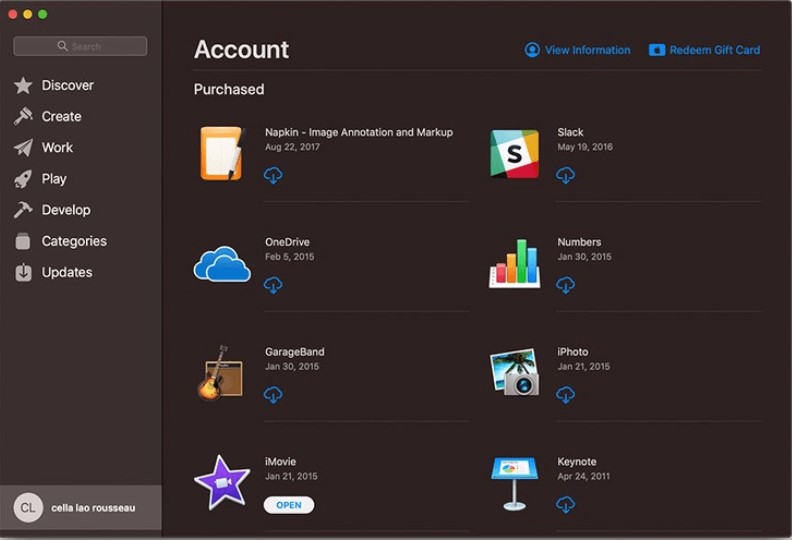Click the Play rocket icon
The width and height of the screenshot is (792, 540).
point(23,179)
